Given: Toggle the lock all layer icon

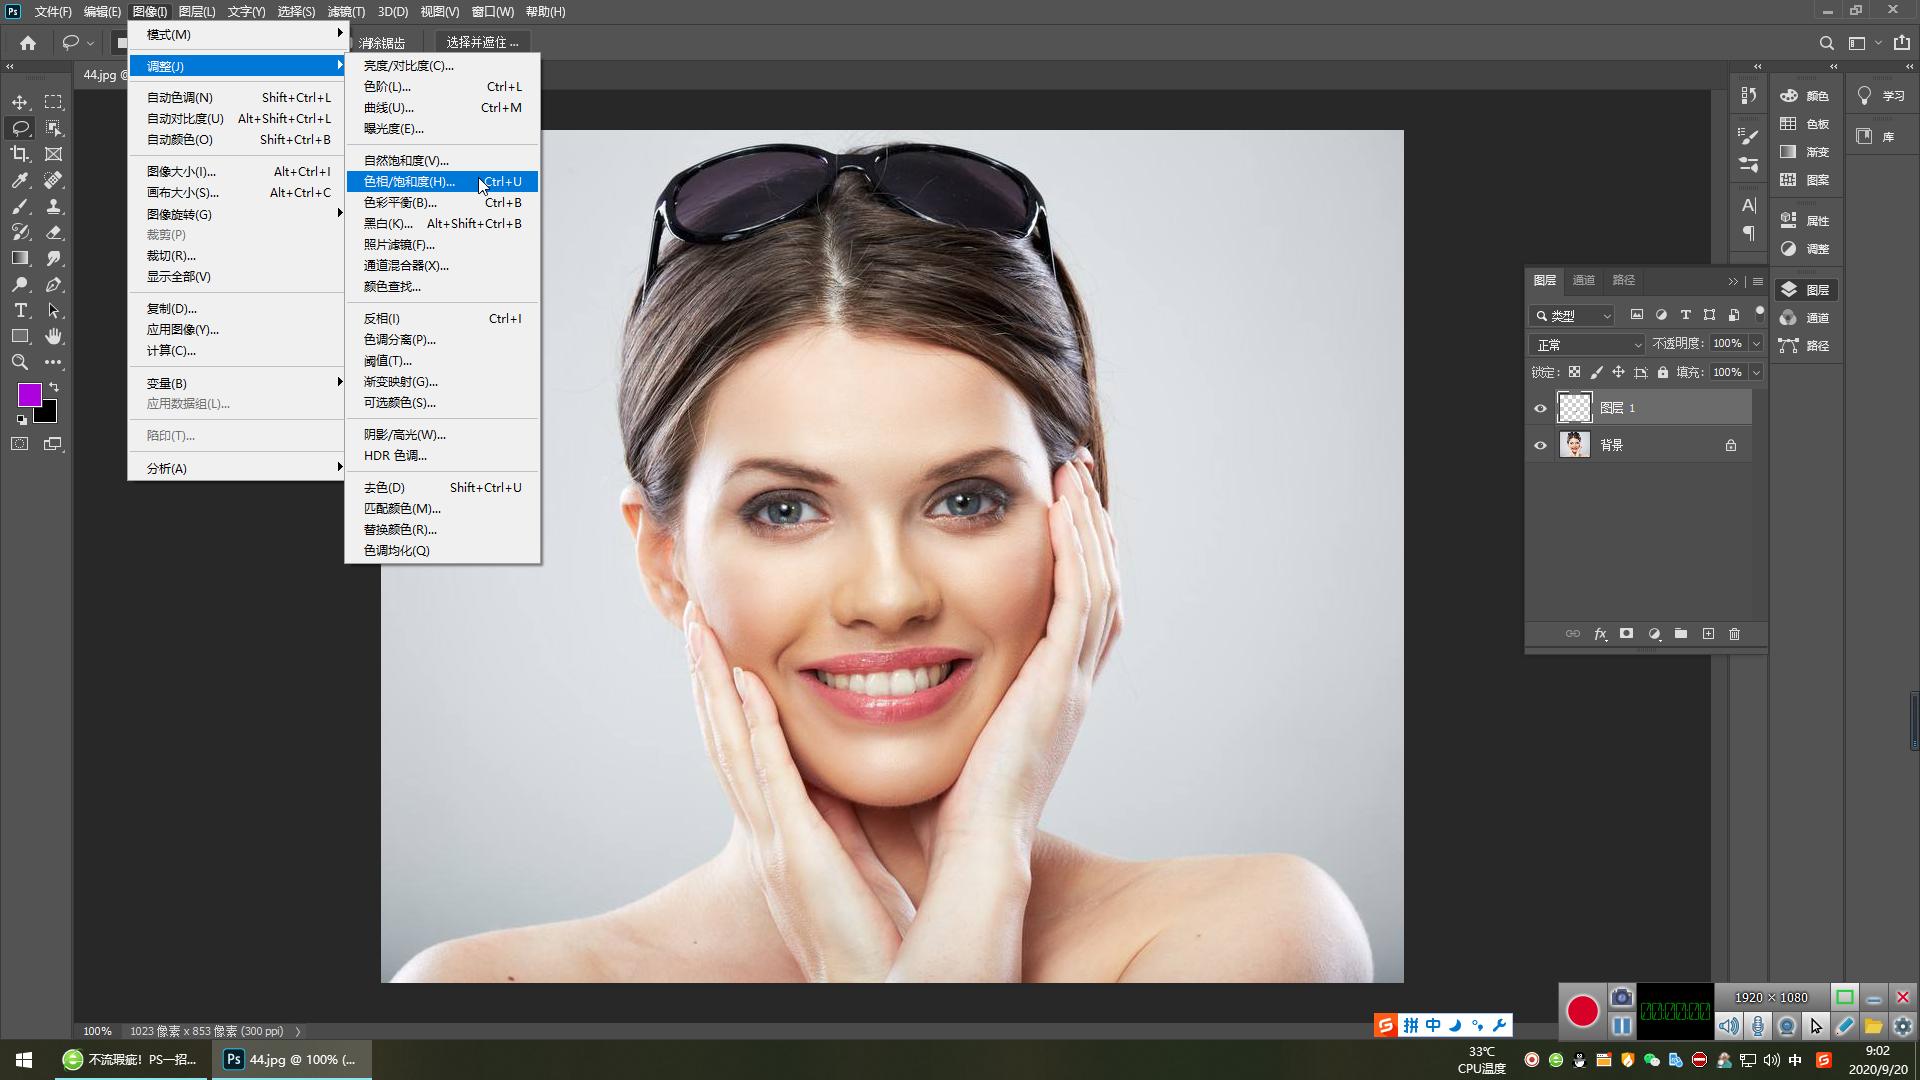Looking at the screenshot, I should pyautogui.click(x=1662, y=372).
